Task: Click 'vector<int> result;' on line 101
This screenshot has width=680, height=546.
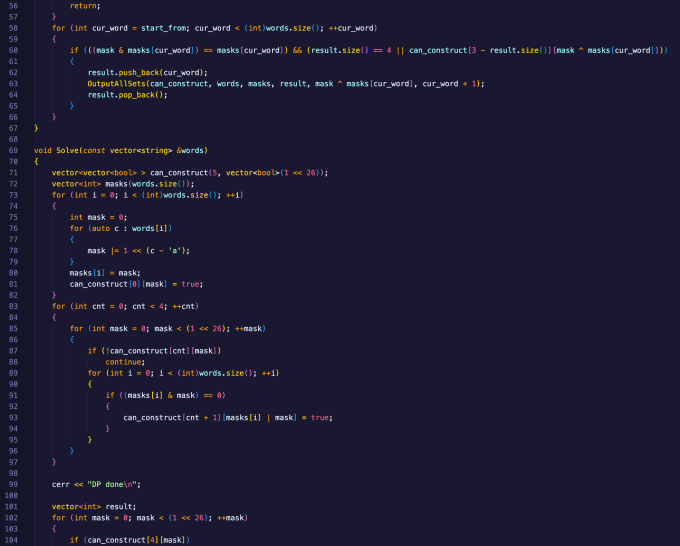Action: (94, 507)
